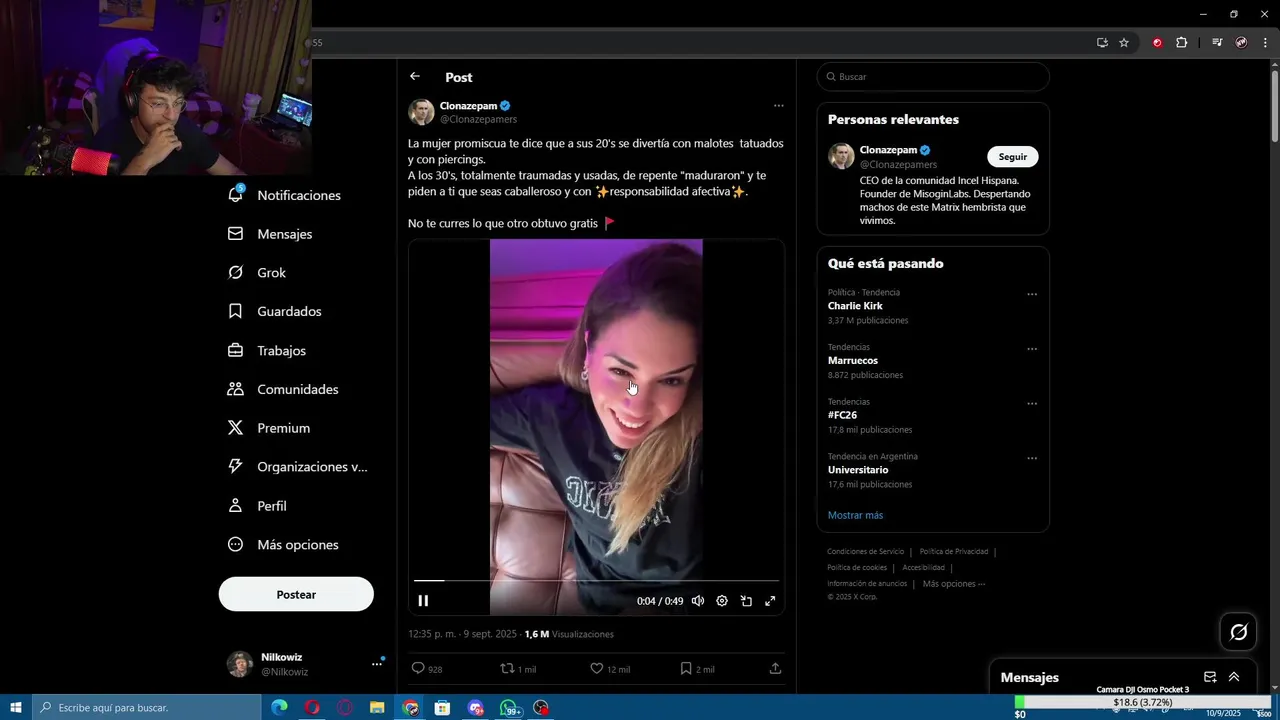The image size is (1280, 720).
Task: Open Perfil in the sidebar
Action: pyautogui.click(x=272, y=506)
